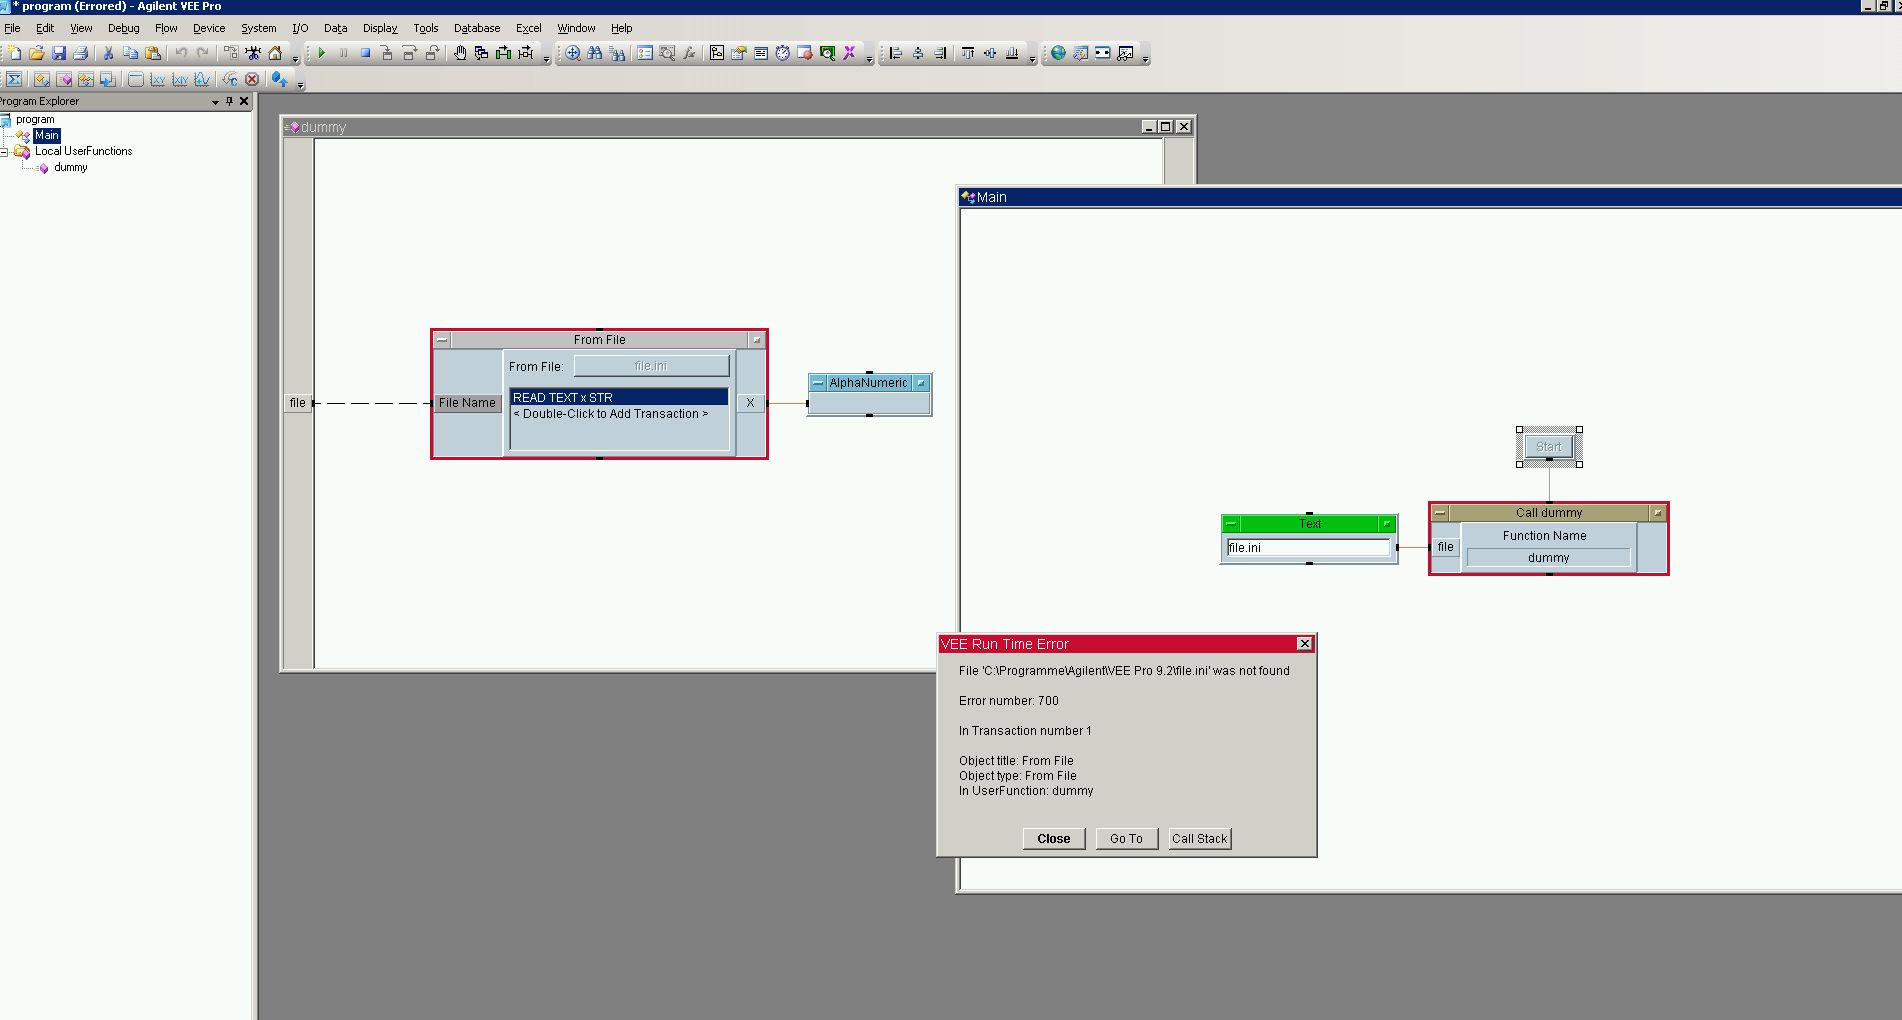
Task: Click the green Run program icon
Action: pyautogui.click(x=321, y=53)
